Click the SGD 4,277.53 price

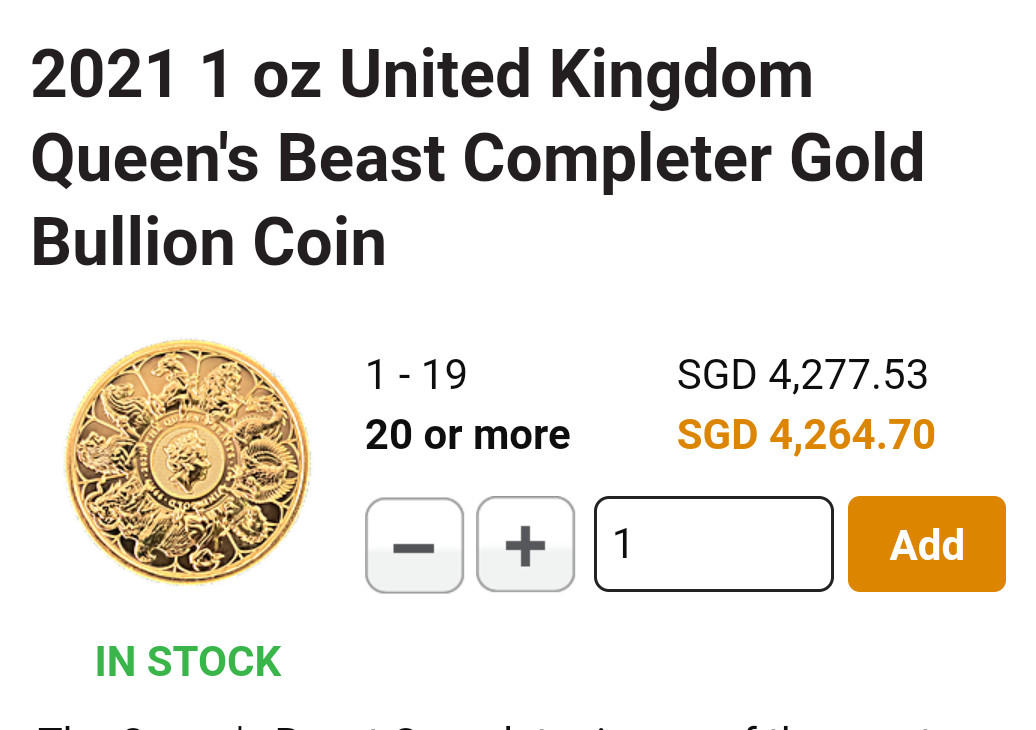tap(802, 376)
